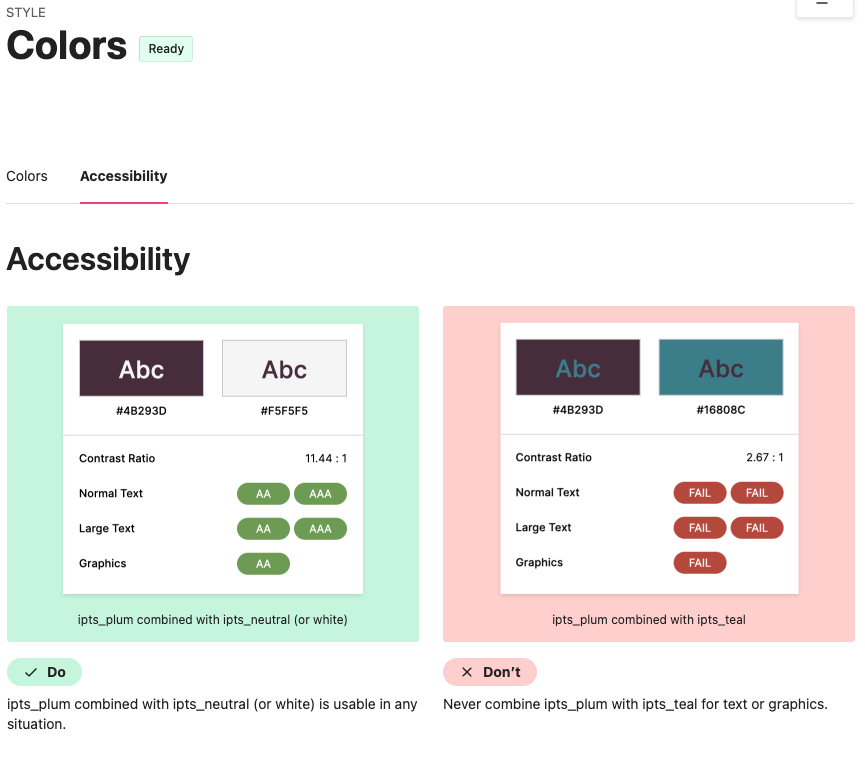Click the plum #4B293D swatch in Do card

[x=141, y=369]
